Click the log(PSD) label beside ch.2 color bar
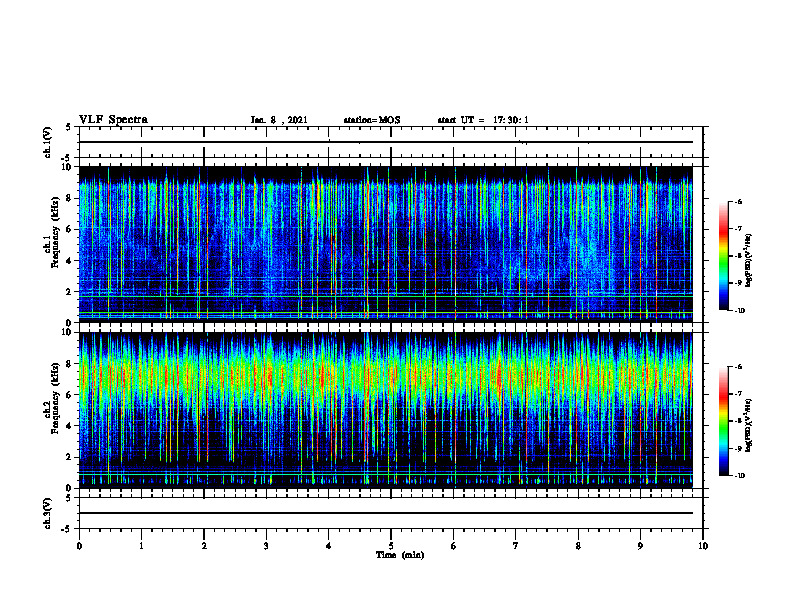This screenshot has width=792, height=612. point(749,425)
